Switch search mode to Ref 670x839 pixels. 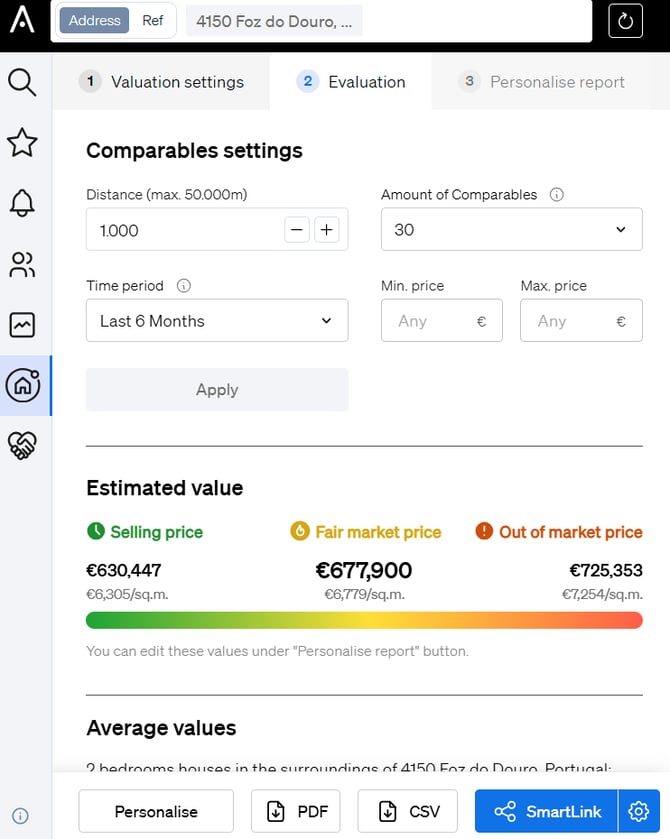[x=152, y=20]
